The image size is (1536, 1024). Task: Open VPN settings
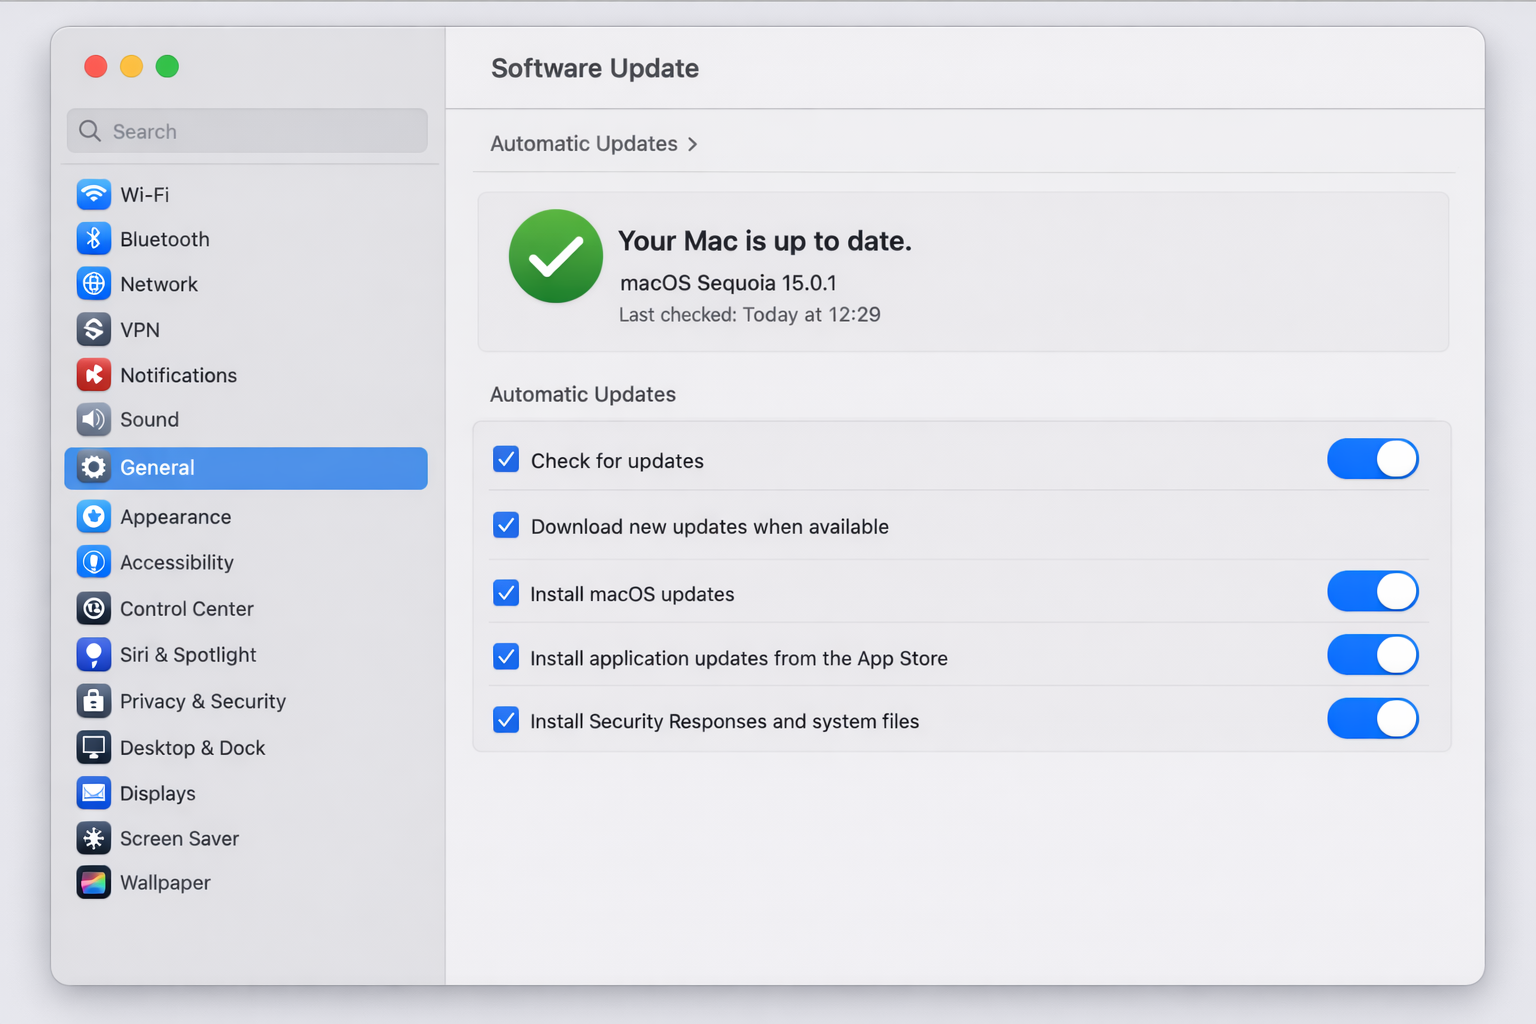pos(246,329)
